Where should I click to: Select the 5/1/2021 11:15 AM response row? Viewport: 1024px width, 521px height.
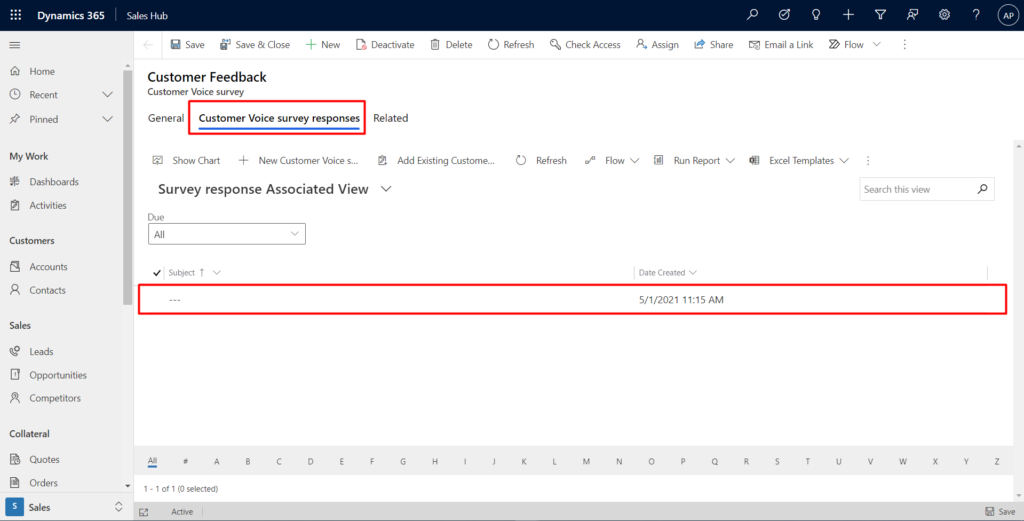pyautogui.click(x=572, y=300)
